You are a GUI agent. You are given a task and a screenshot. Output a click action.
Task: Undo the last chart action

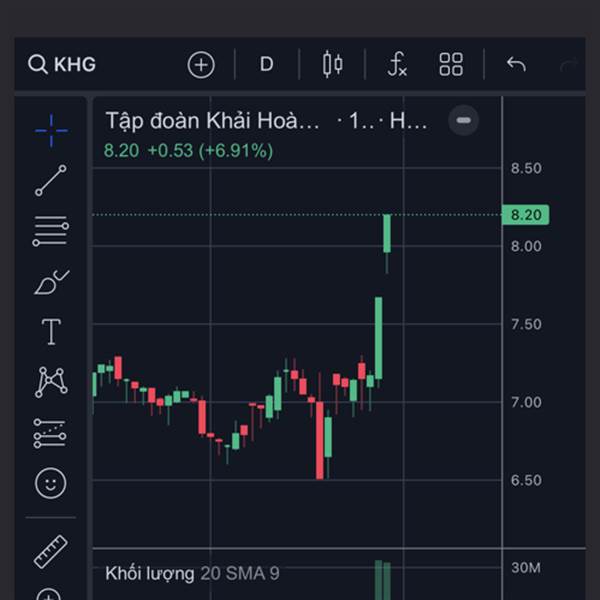(516, 64)
